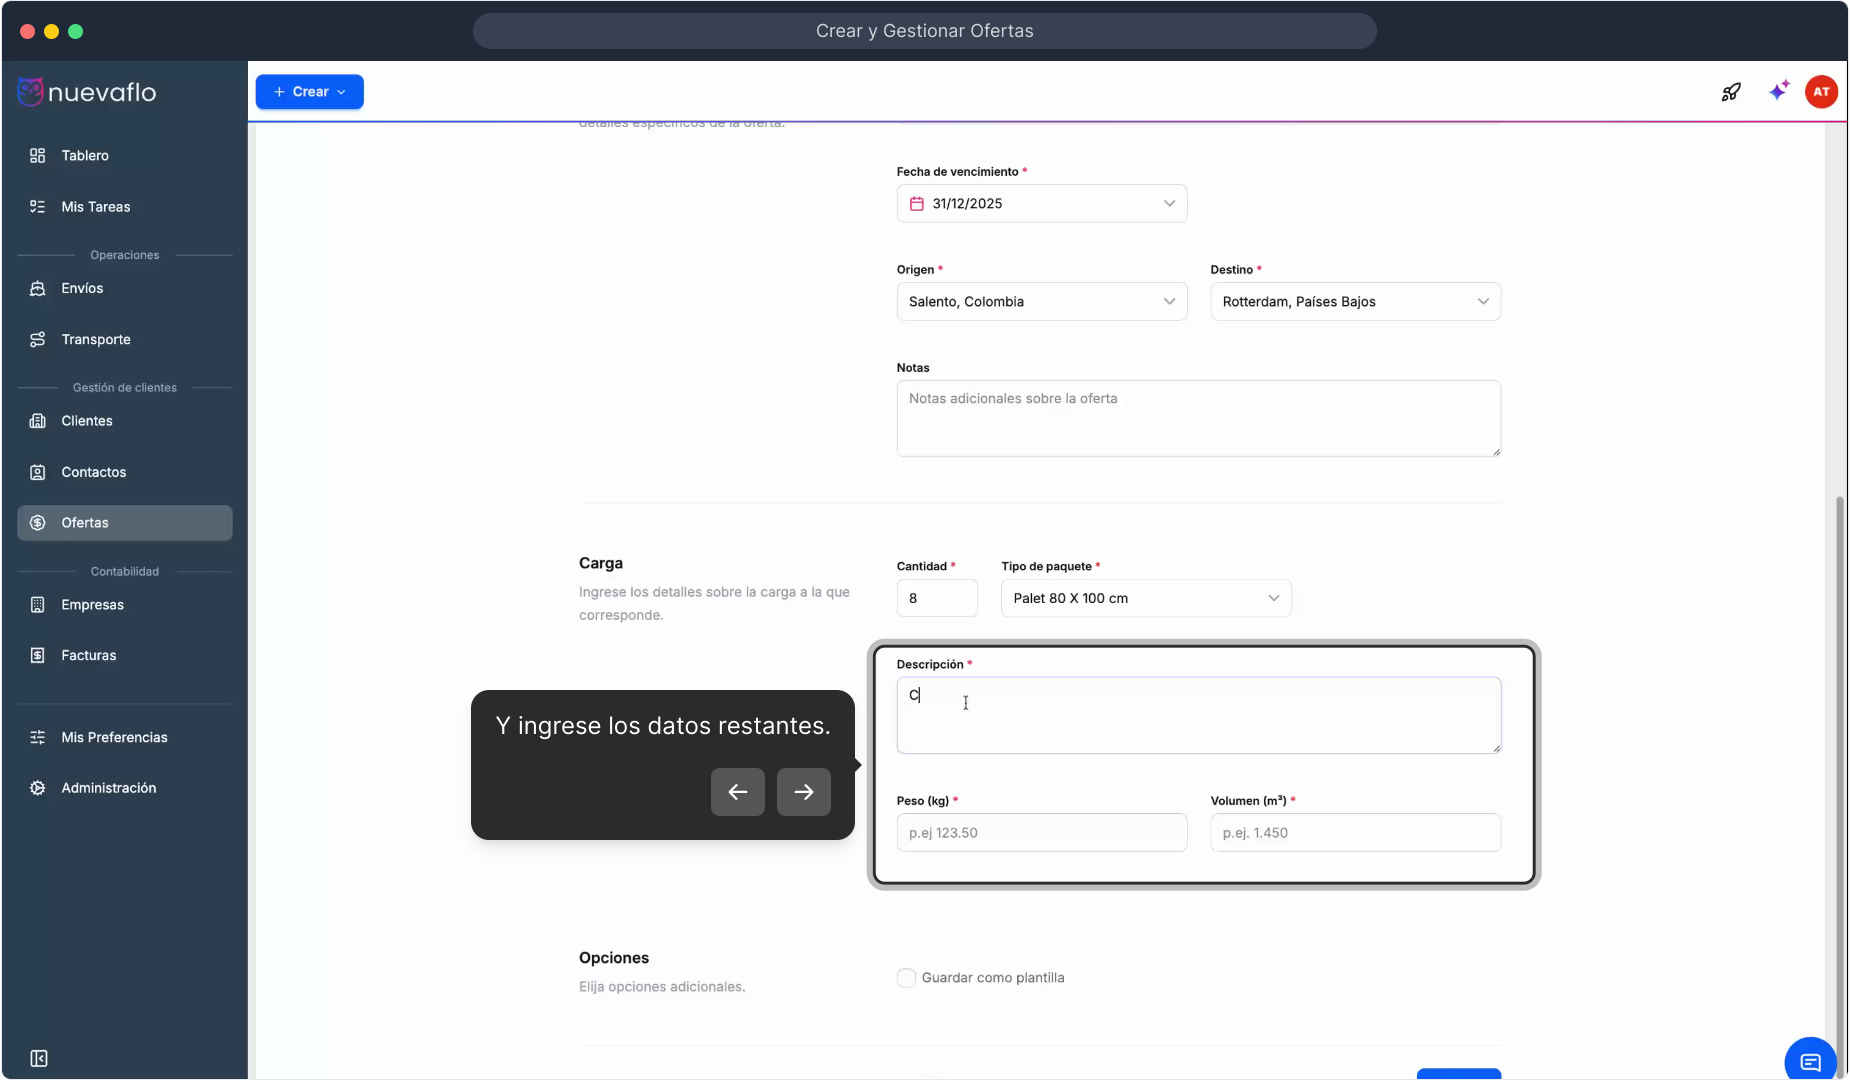Select Clientes from the sidebar
1850x1080 pixels.
[87, 421]
